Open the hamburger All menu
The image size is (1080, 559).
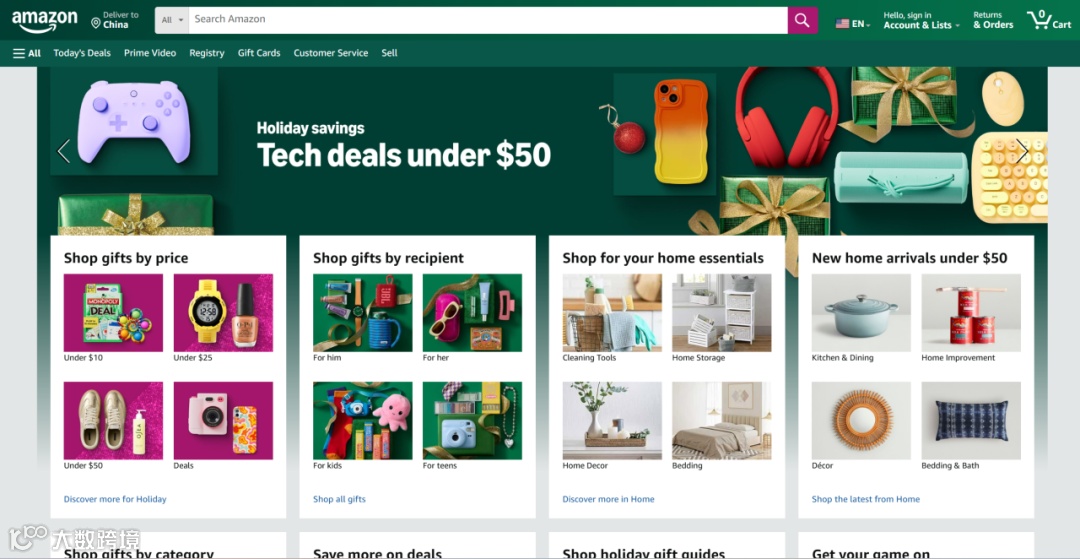[27, 53]
